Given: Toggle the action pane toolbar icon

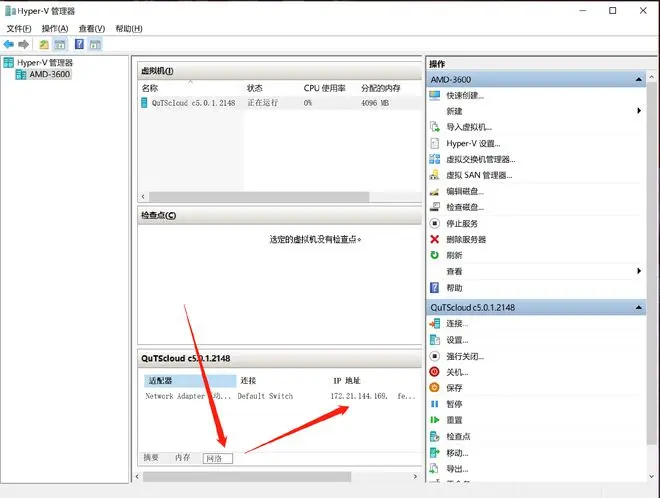Looking at the screenshot, I should click(x=95, y=44).
